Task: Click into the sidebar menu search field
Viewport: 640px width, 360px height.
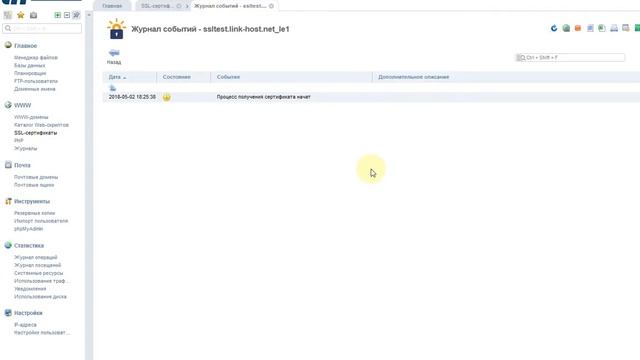Action: click(x=42, y=28)
